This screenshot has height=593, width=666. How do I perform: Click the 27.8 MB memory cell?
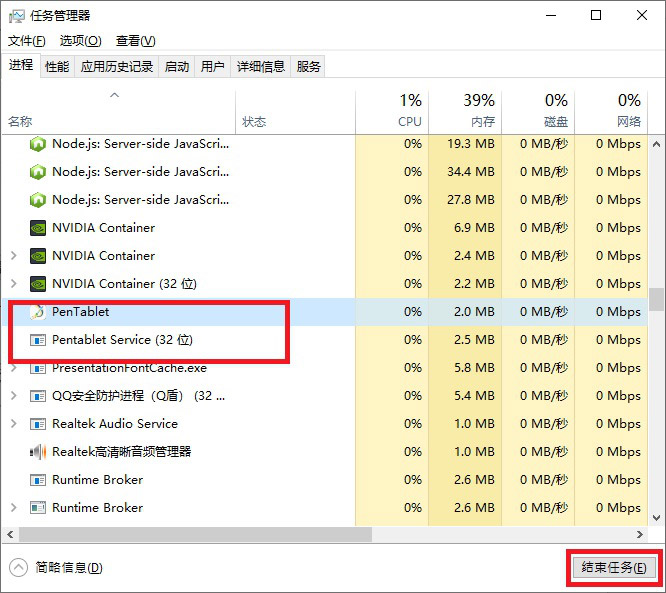465,200
